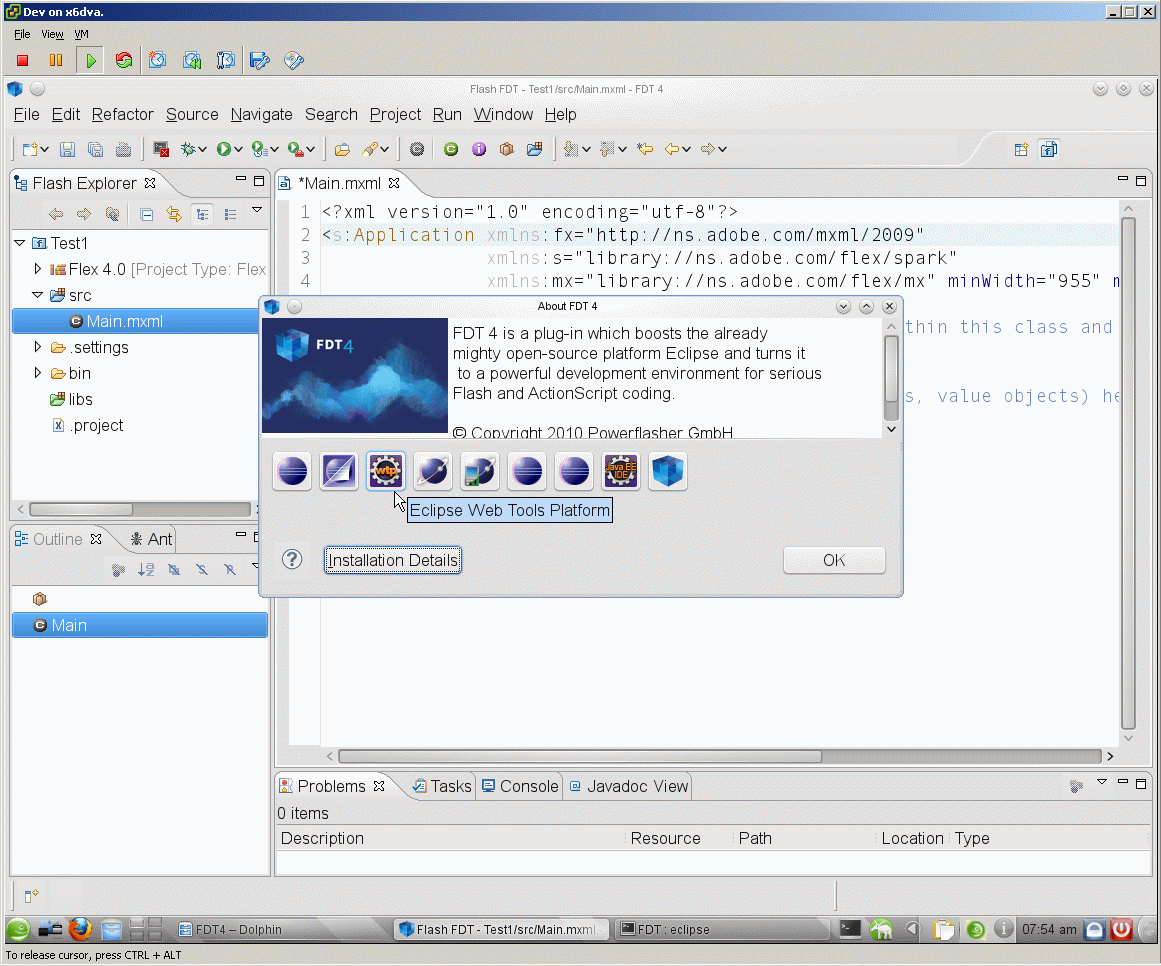Screen dimensions: 1161x966
Task: Toggle Link with Editor in Flash Explorer
Action: click(174, 215)
